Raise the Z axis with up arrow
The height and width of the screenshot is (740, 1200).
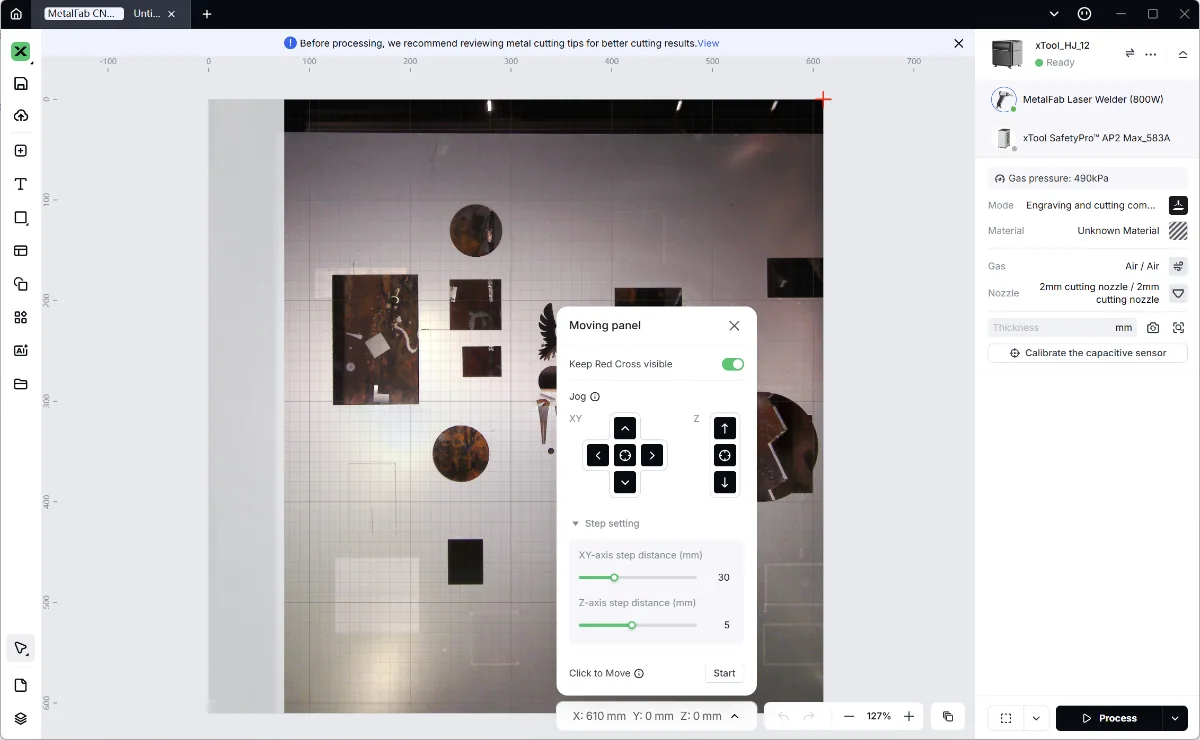coord(725,428)
